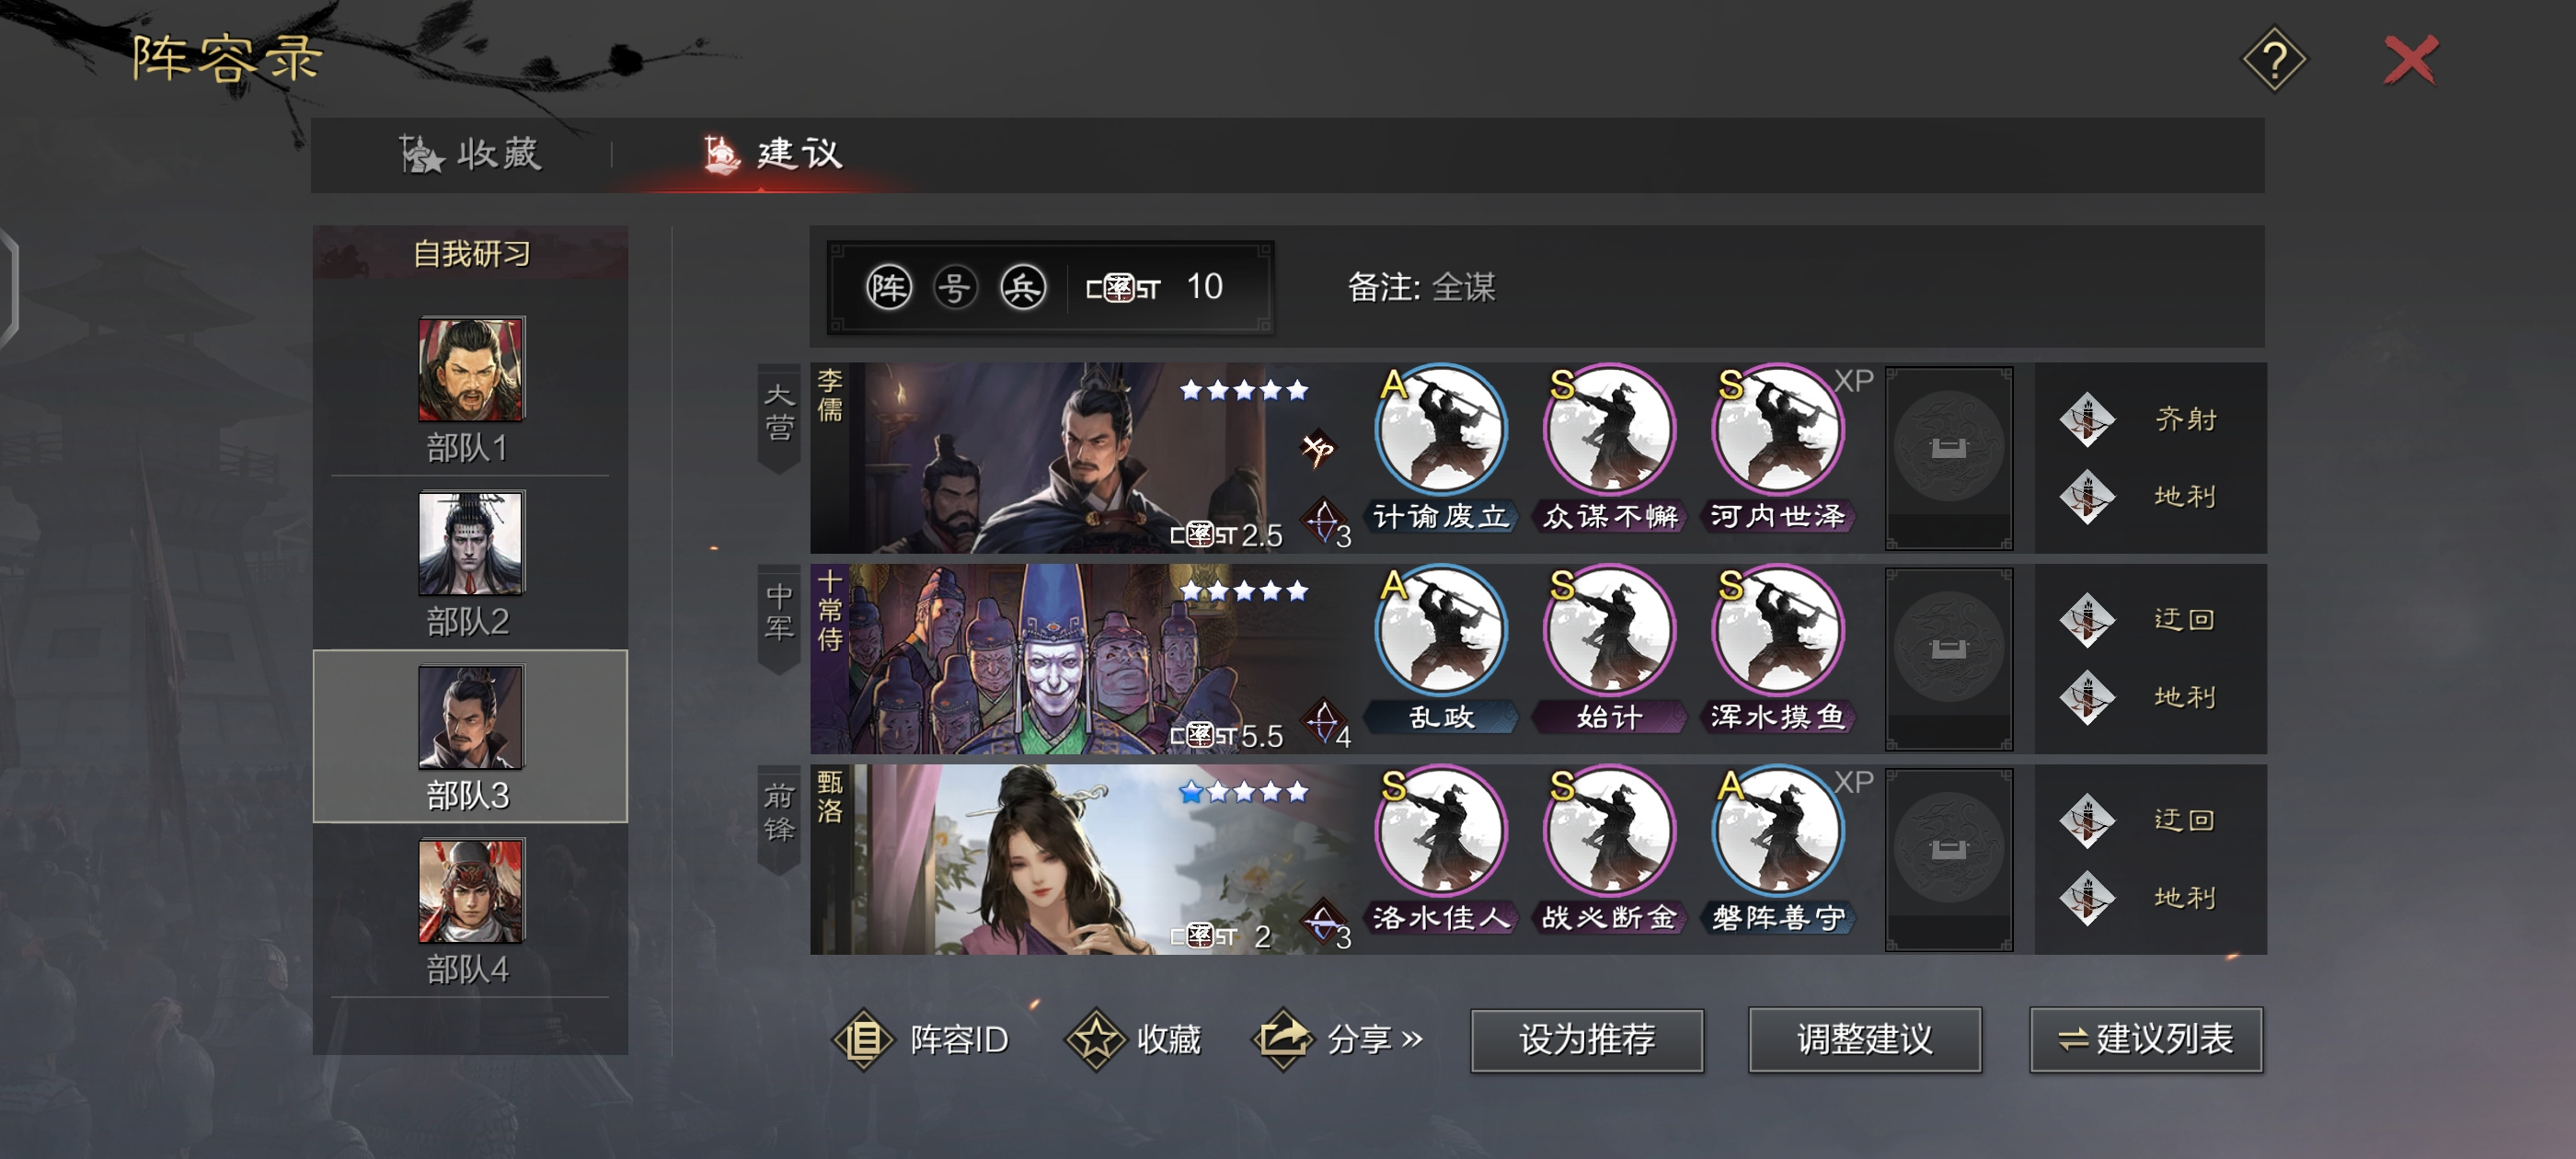
Task: Click empty equipment slot in 十常侍 row
Action: (x=1948, y=659)
